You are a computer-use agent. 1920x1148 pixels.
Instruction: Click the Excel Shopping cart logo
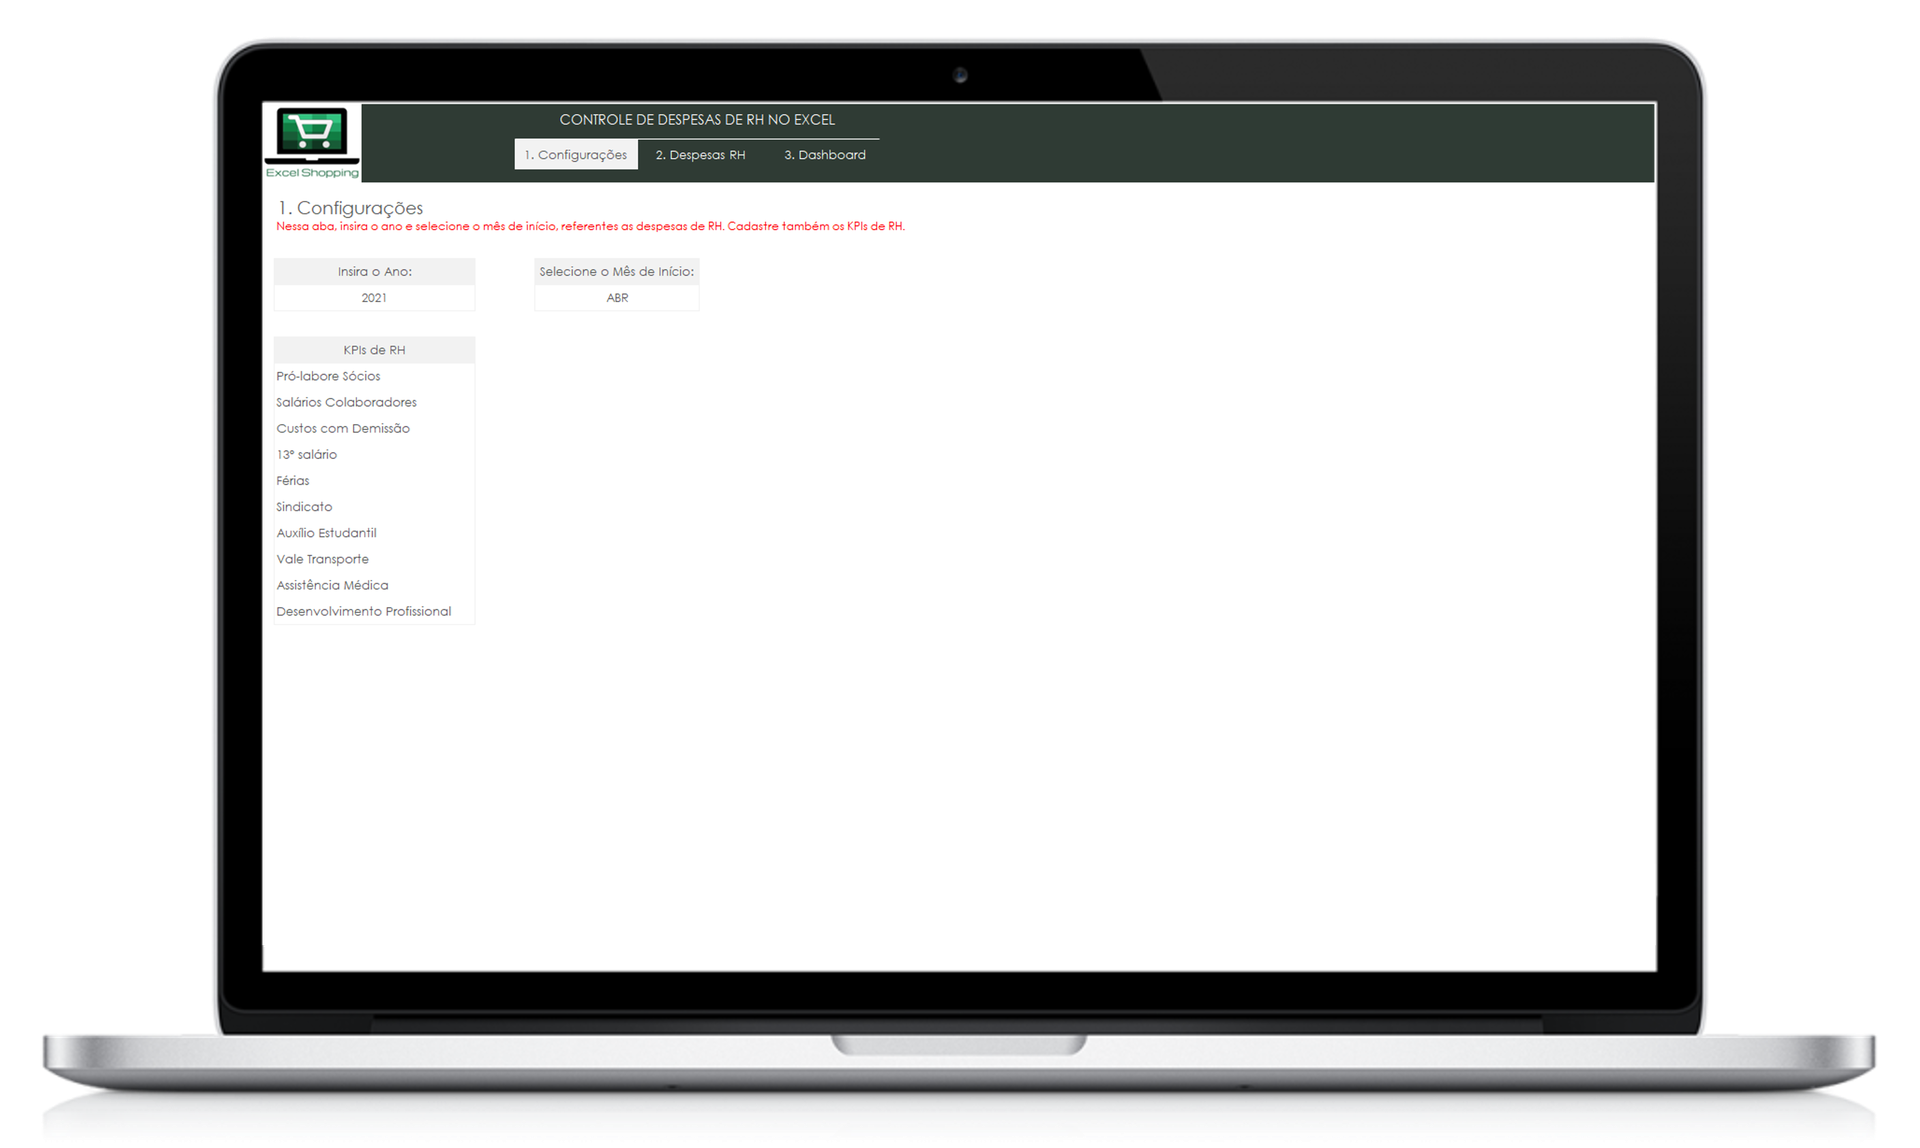(x=312, y=142)
